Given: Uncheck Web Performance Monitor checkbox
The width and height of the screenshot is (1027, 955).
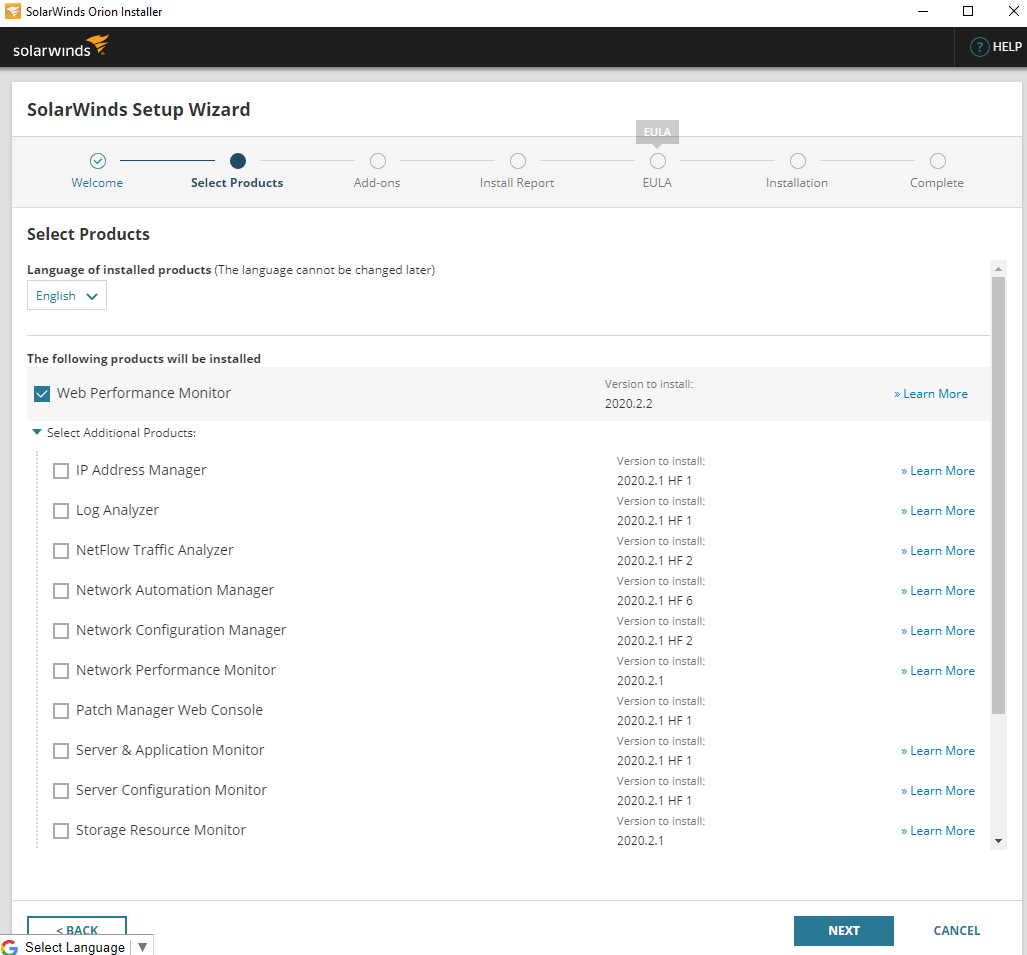Looking at the screenshot, I should [42, 394].
